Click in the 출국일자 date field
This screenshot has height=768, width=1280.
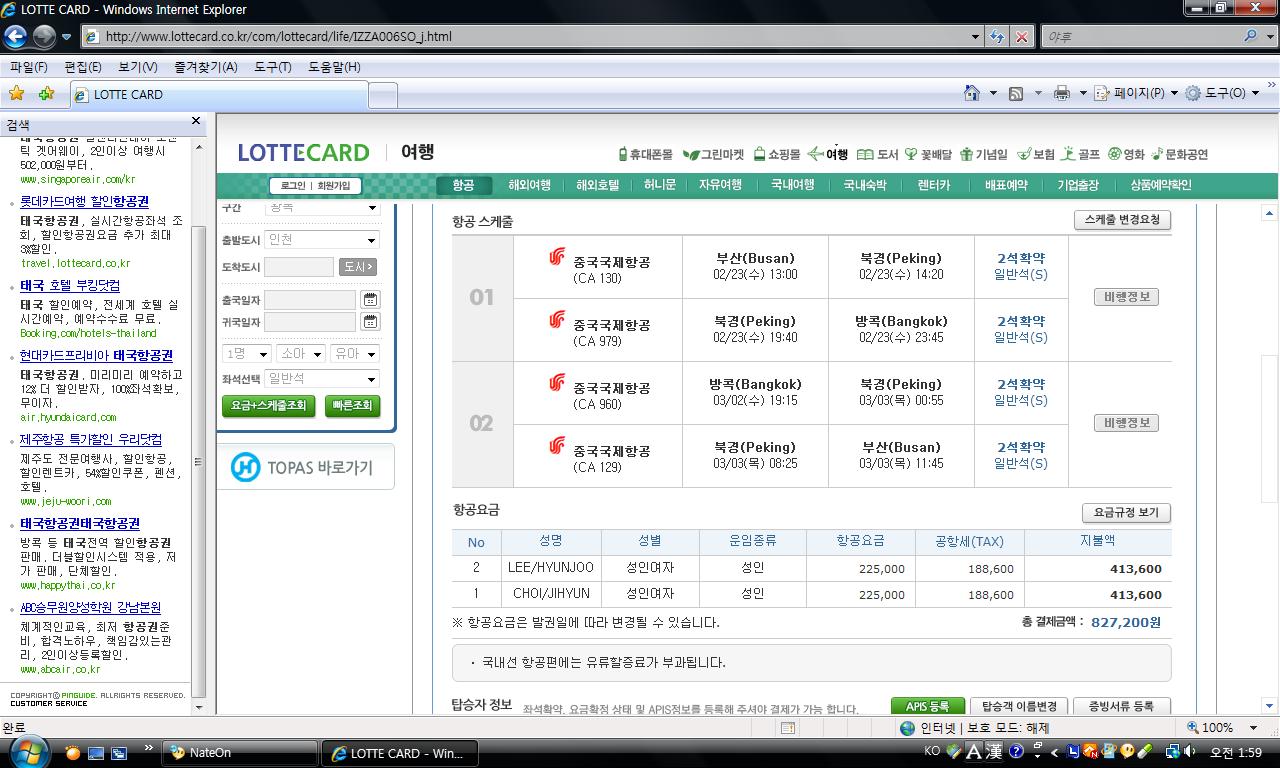point(310,299)
